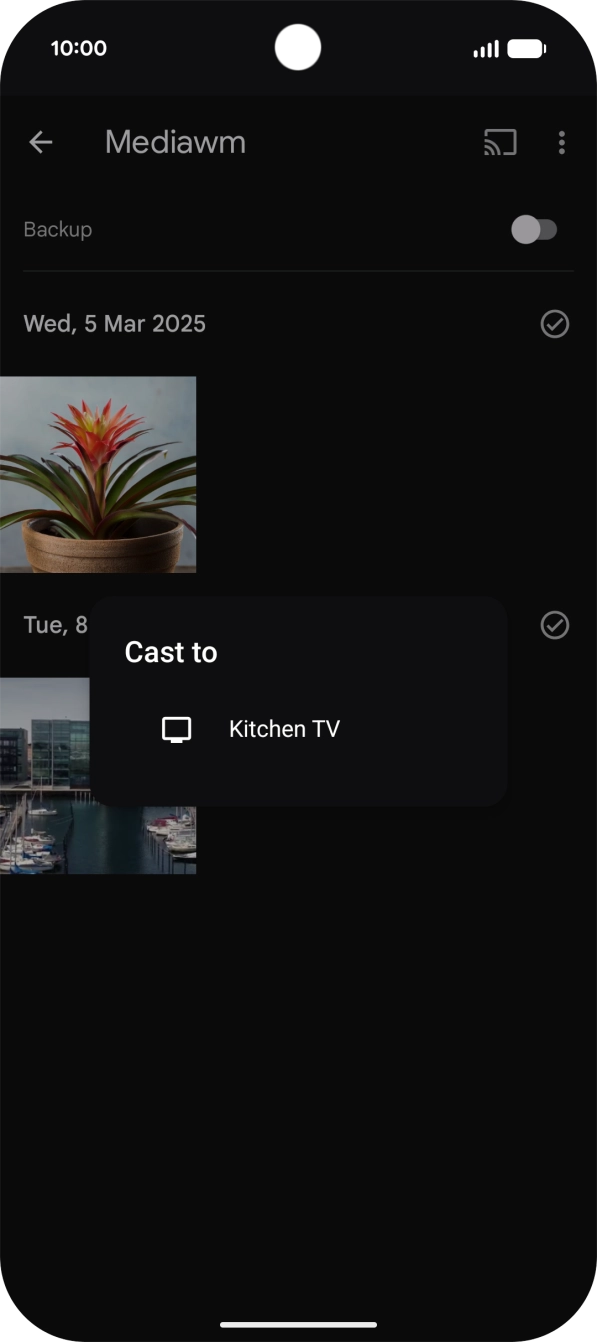Click the Cast to dialog title
Screen dimensions: 597x1342
(171, 652)
